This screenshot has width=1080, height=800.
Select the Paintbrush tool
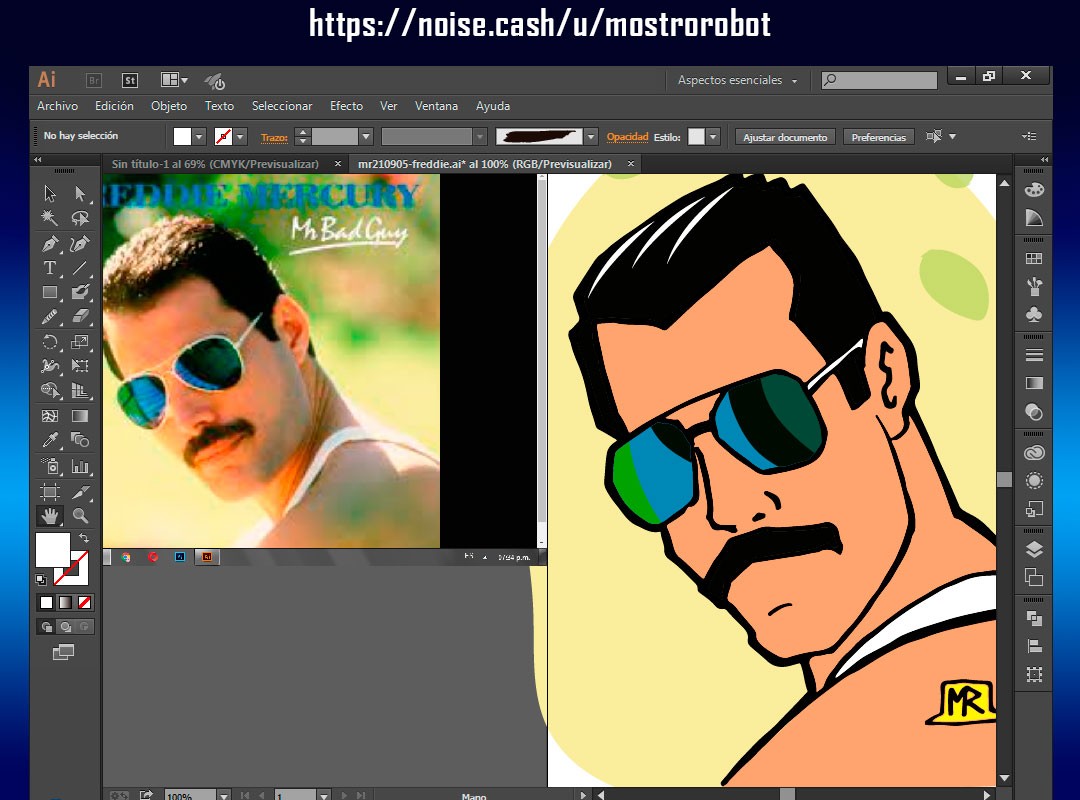click(80, 292)
